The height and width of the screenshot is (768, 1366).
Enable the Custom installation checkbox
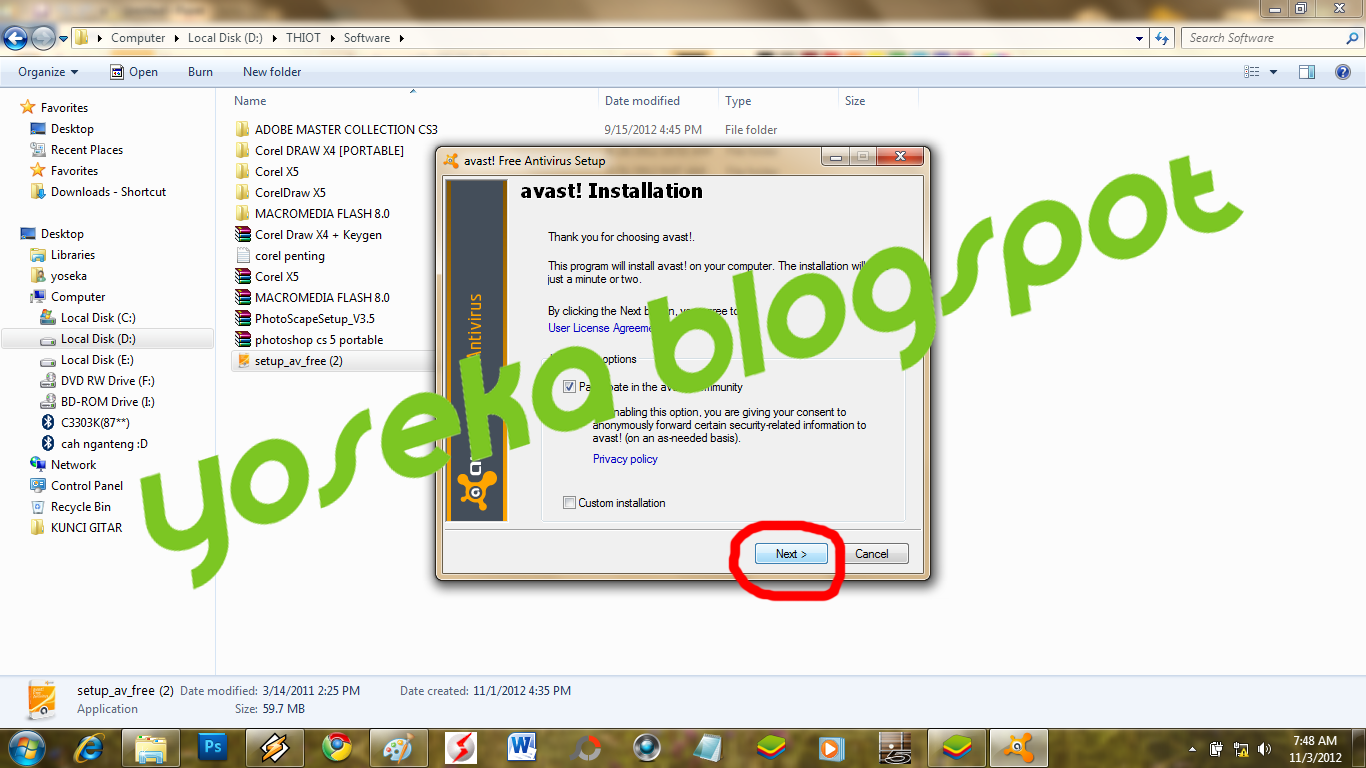coord(570,503)
